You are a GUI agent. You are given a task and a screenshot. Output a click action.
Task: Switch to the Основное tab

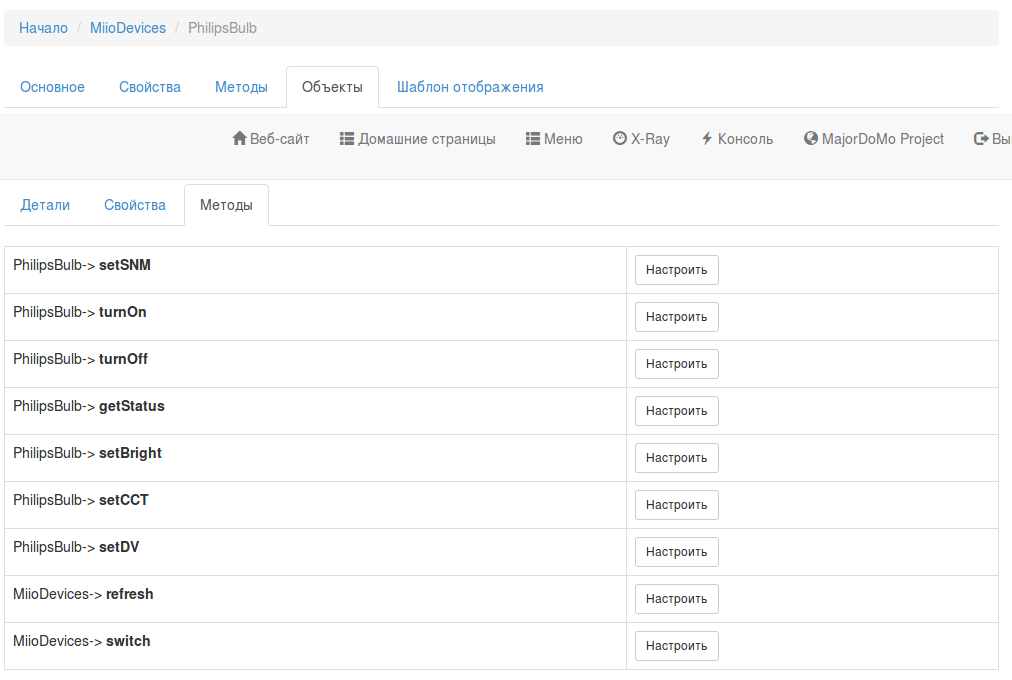pyautogui.click(x=52, y=87)
